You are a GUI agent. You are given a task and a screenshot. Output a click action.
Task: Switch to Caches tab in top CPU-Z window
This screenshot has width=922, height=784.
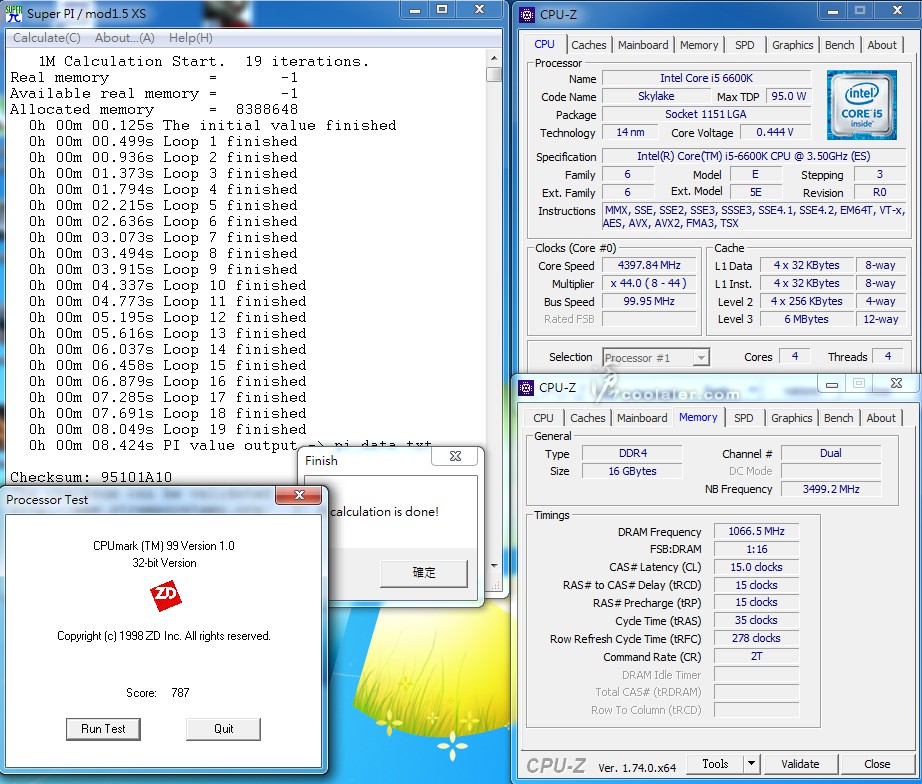point(589,45)
